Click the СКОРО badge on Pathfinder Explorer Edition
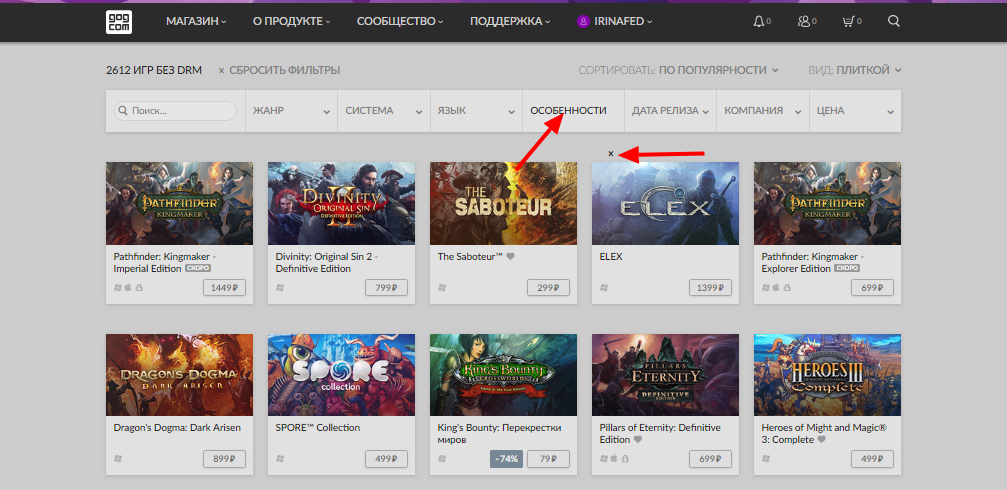This screenshot has width=1007, height=490. pyautogui.click(x=847, y=268)
